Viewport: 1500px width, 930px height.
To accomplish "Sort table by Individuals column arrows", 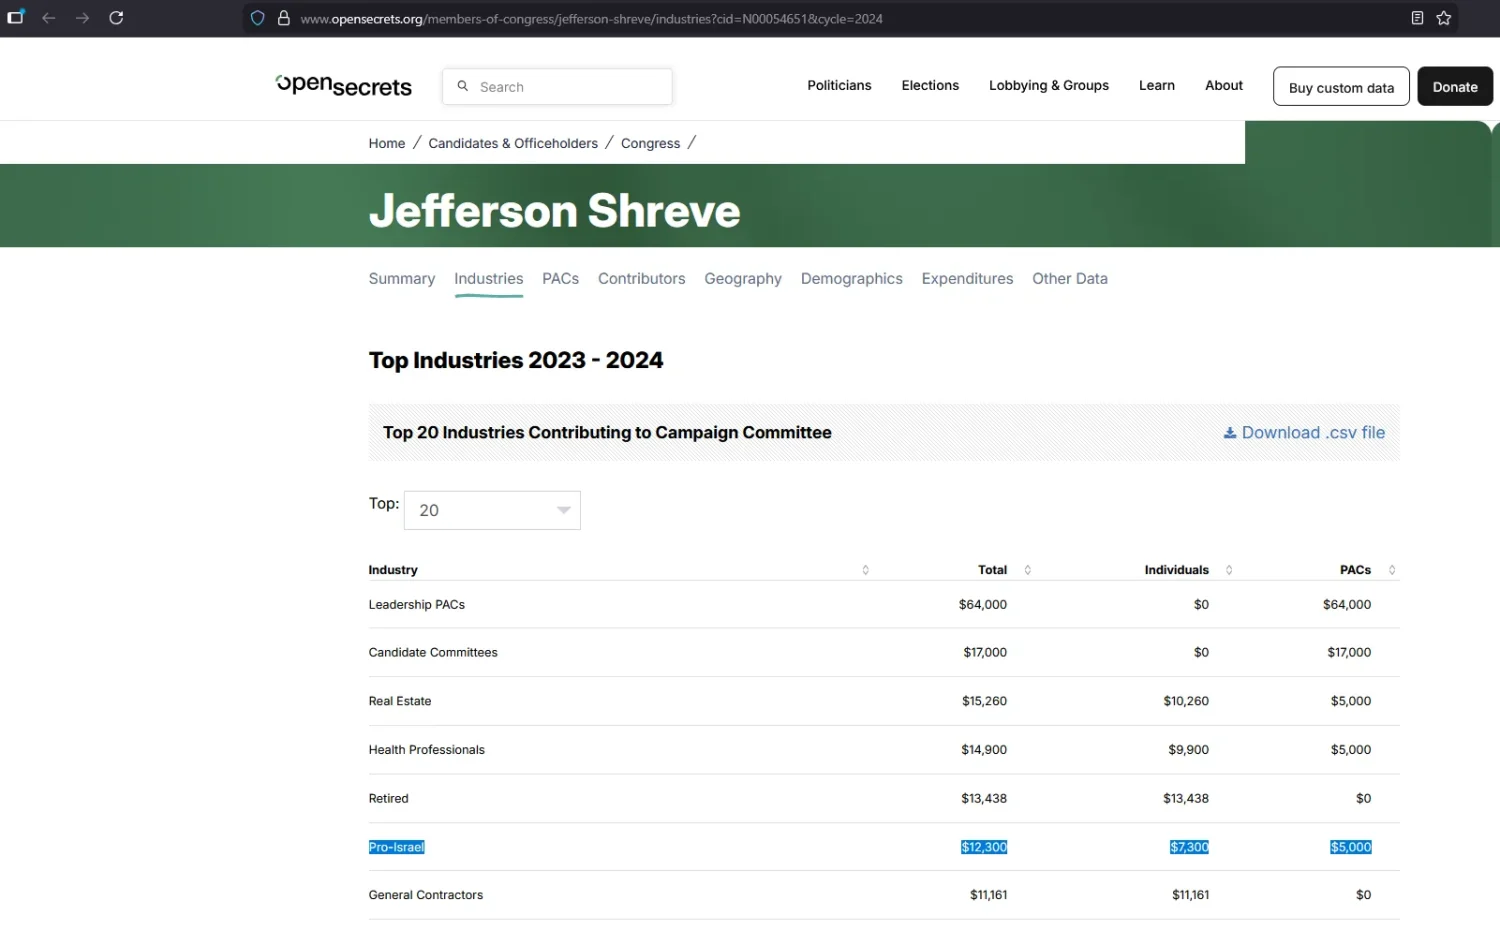I will coord(1229,570).
